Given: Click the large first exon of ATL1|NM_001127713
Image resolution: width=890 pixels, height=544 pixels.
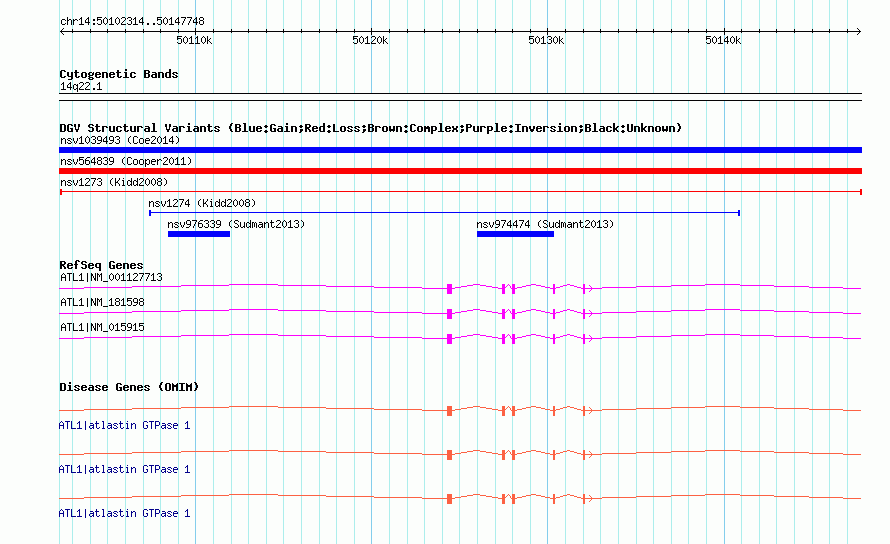Looking at the screenshot, I should click(450, 289).
